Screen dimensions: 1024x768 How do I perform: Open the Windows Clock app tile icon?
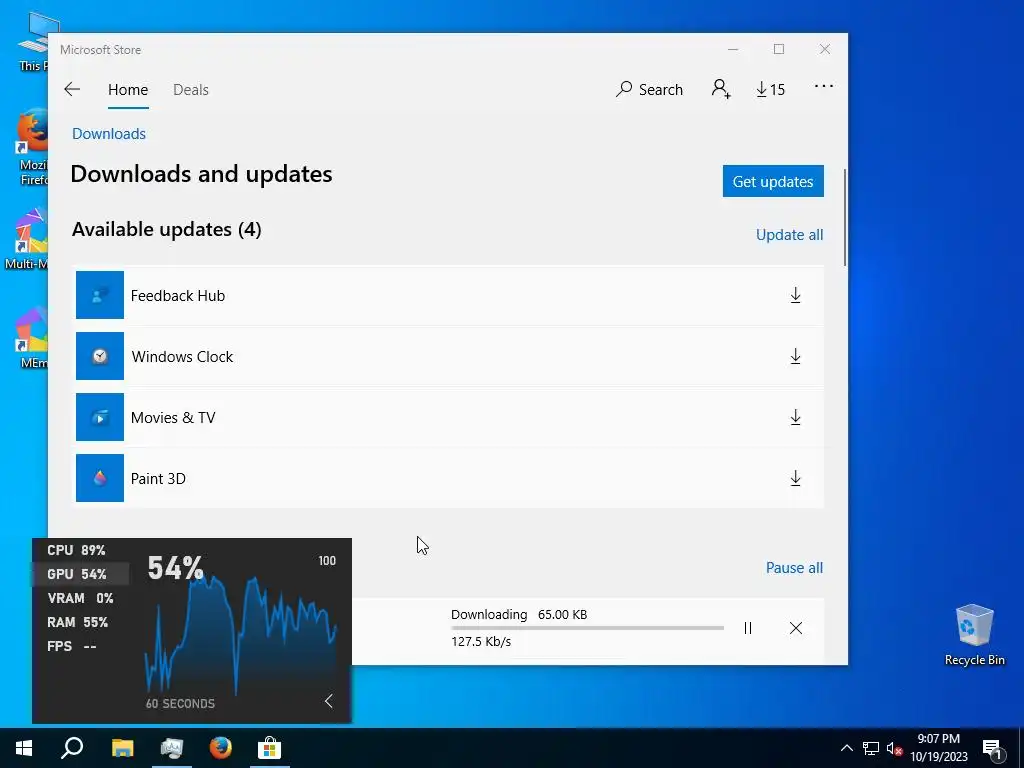tap(100, 356)
